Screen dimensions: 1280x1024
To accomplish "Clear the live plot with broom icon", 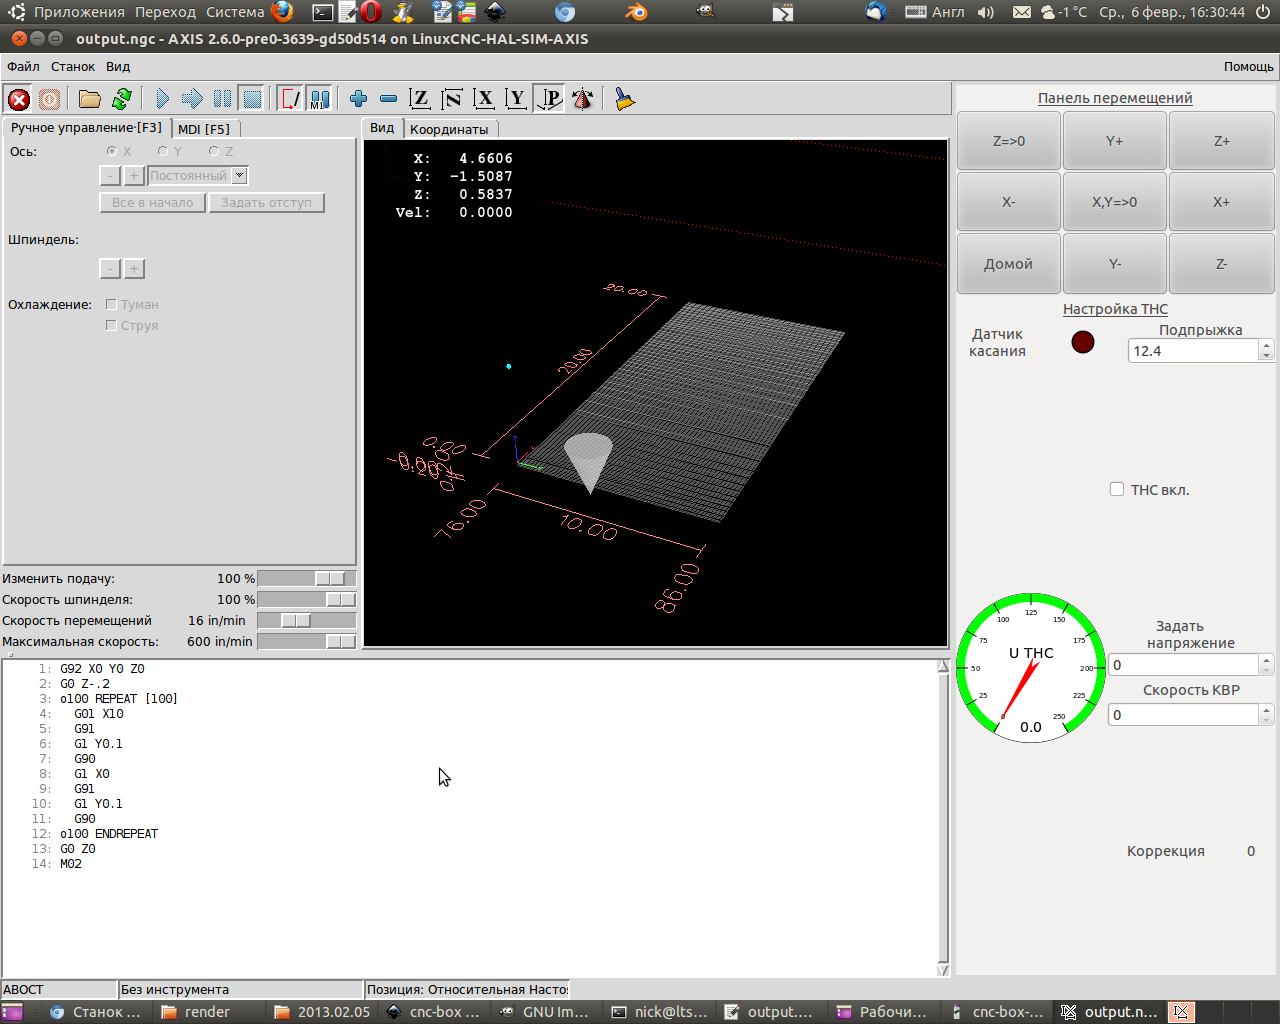I will [x=625, y=99].
